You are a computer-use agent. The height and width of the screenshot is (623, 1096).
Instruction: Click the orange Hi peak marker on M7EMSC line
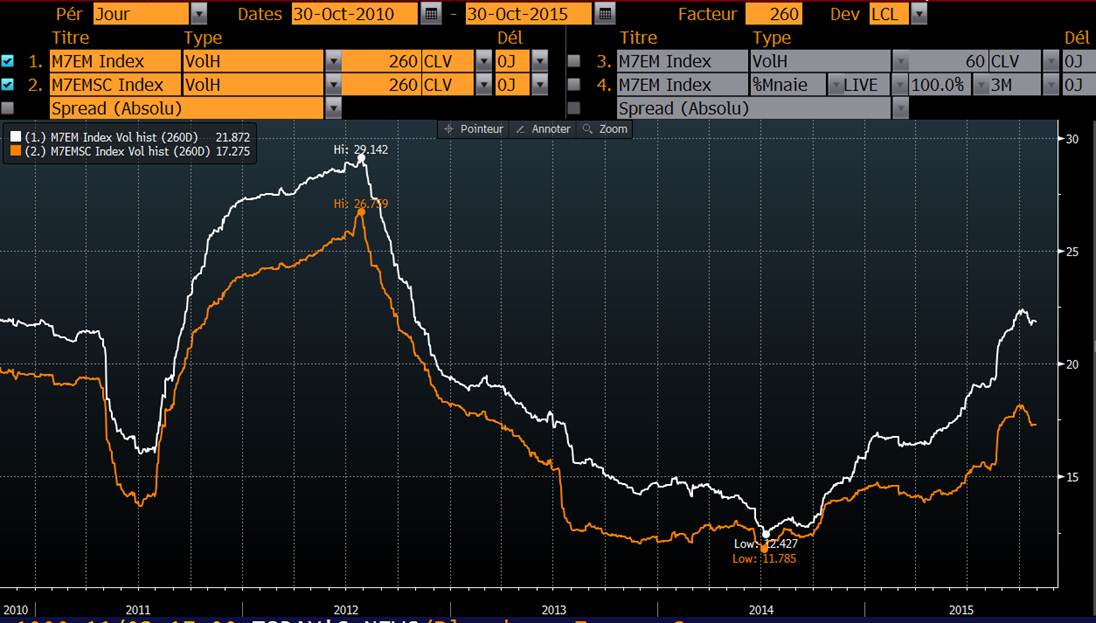pyautogui.click(x=361, y=212)
